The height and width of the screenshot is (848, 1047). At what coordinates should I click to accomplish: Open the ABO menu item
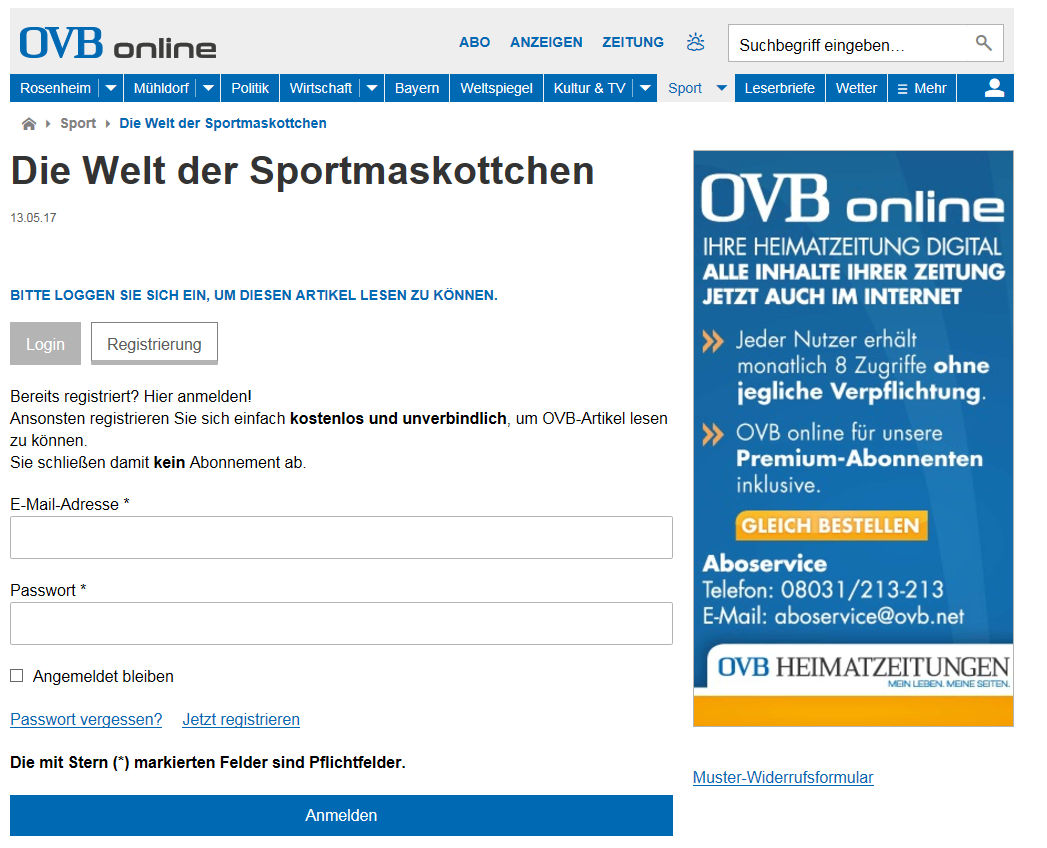click(474, 42)
